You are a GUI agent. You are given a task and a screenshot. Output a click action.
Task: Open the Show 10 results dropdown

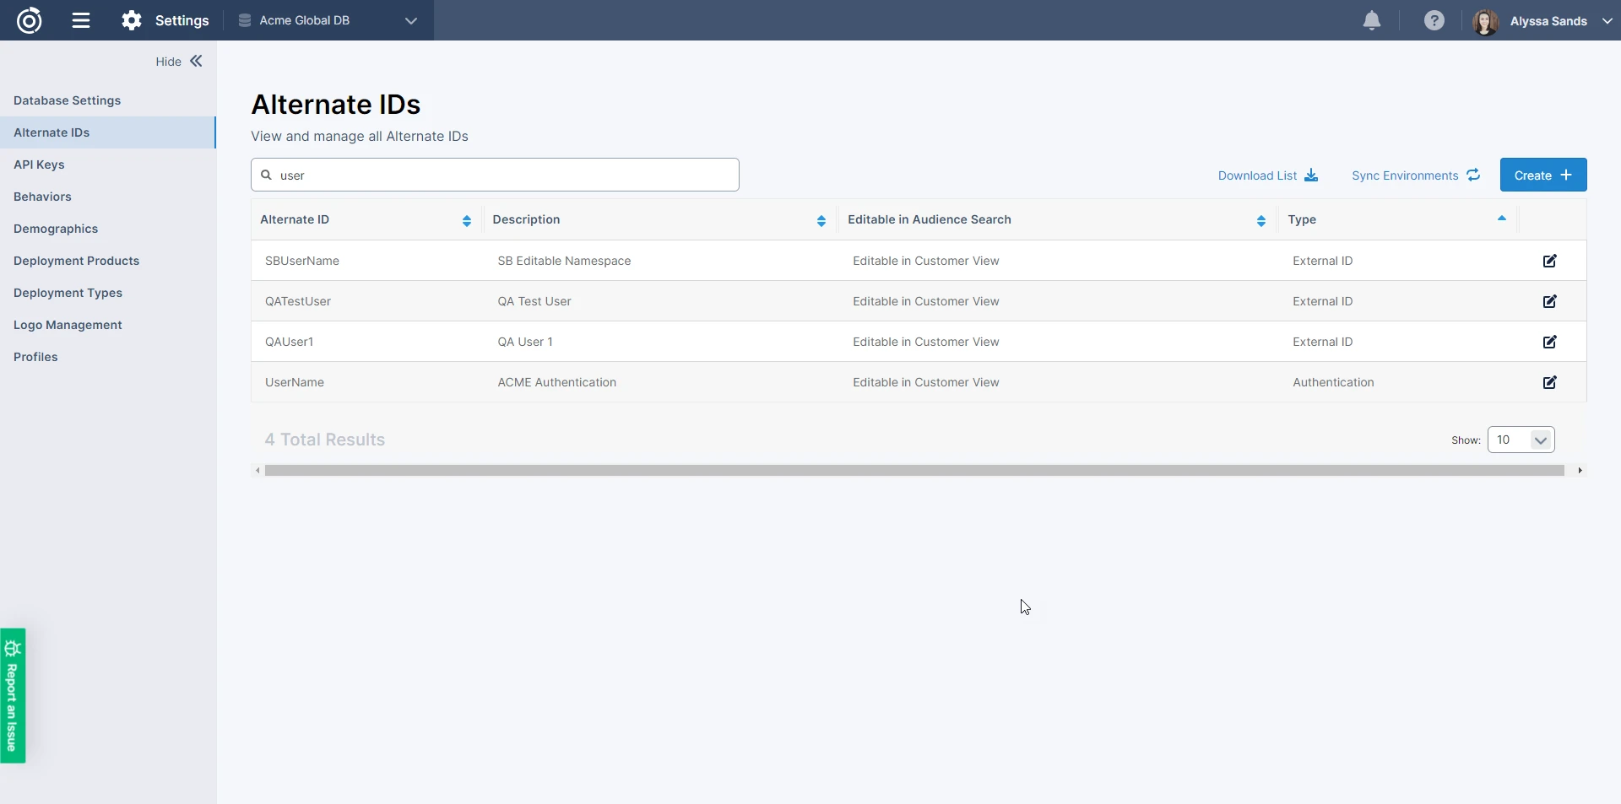click(1520, 440)
